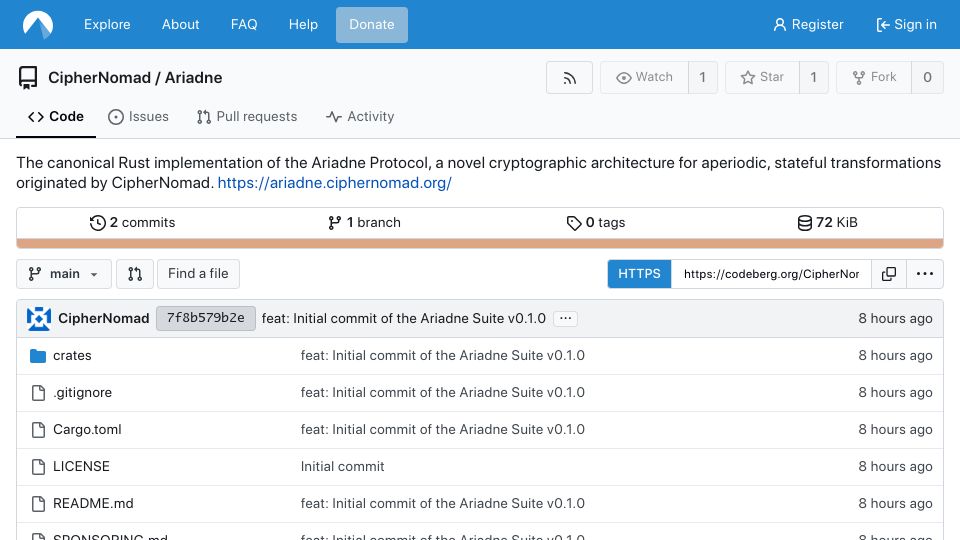Open the CipherNomad author link in commit row
Image resolution: width=960 pixels, height=540 pixels.
point(103,318)
